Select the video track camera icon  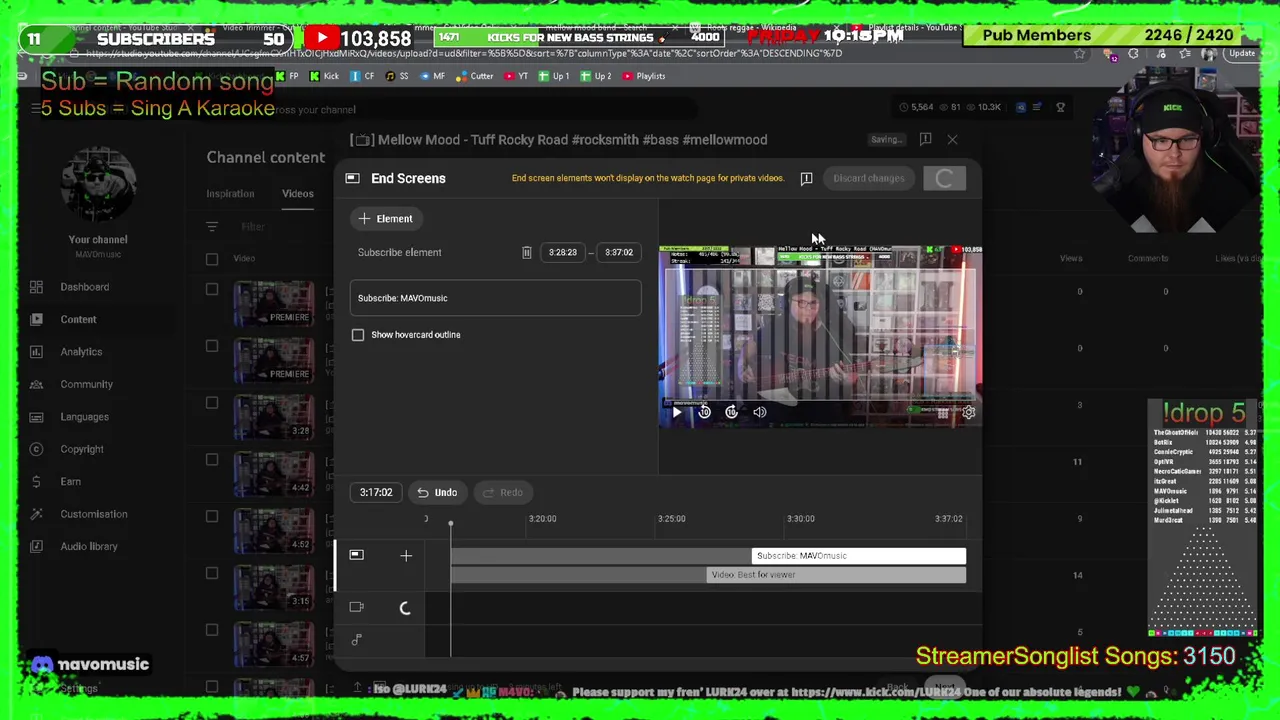[356, 607]
